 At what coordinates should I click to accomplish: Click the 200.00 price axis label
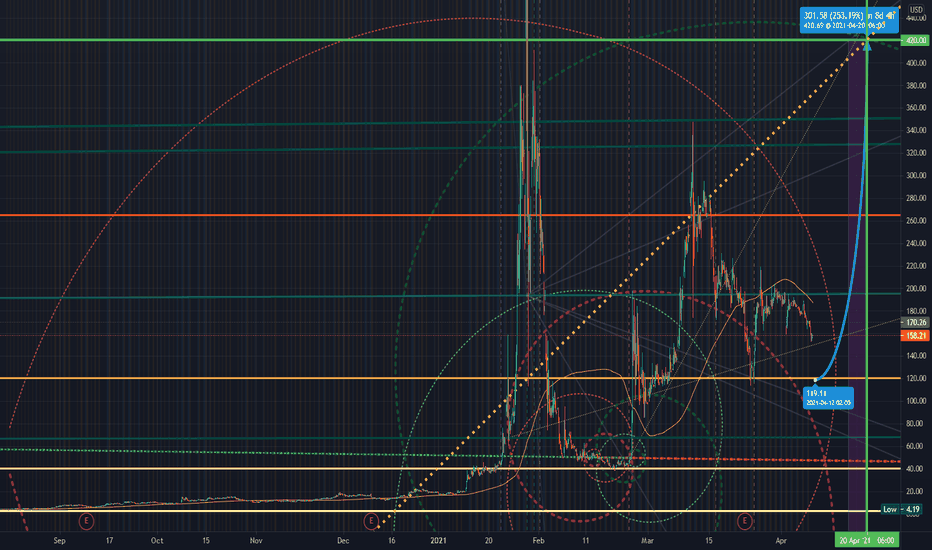pyautogui.click(x=916, y=288)
